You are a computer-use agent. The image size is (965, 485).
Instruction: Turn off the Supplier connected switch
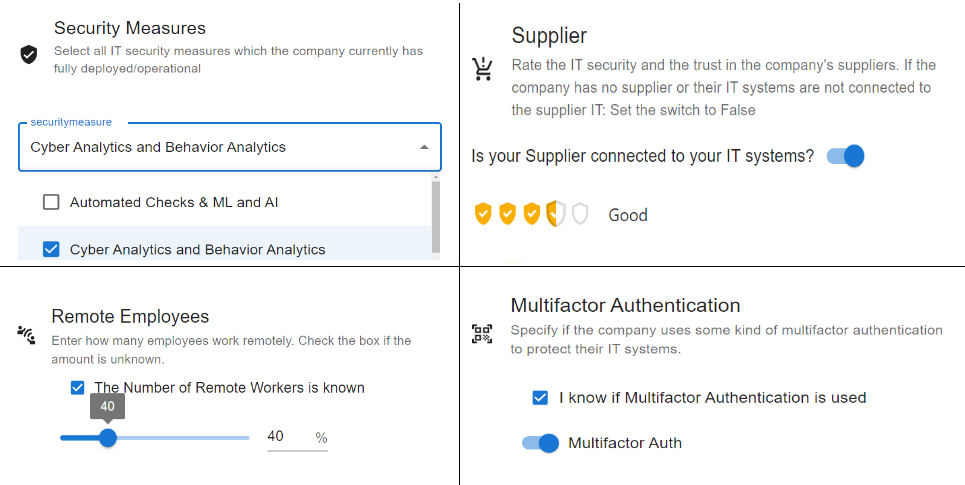846,156
